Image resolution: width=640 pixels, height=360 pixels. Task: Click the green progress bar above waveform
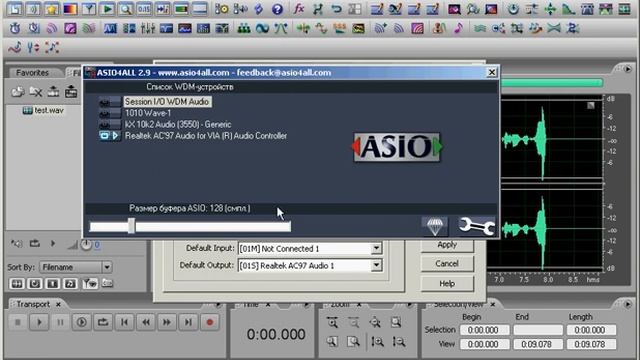[552, 83]
